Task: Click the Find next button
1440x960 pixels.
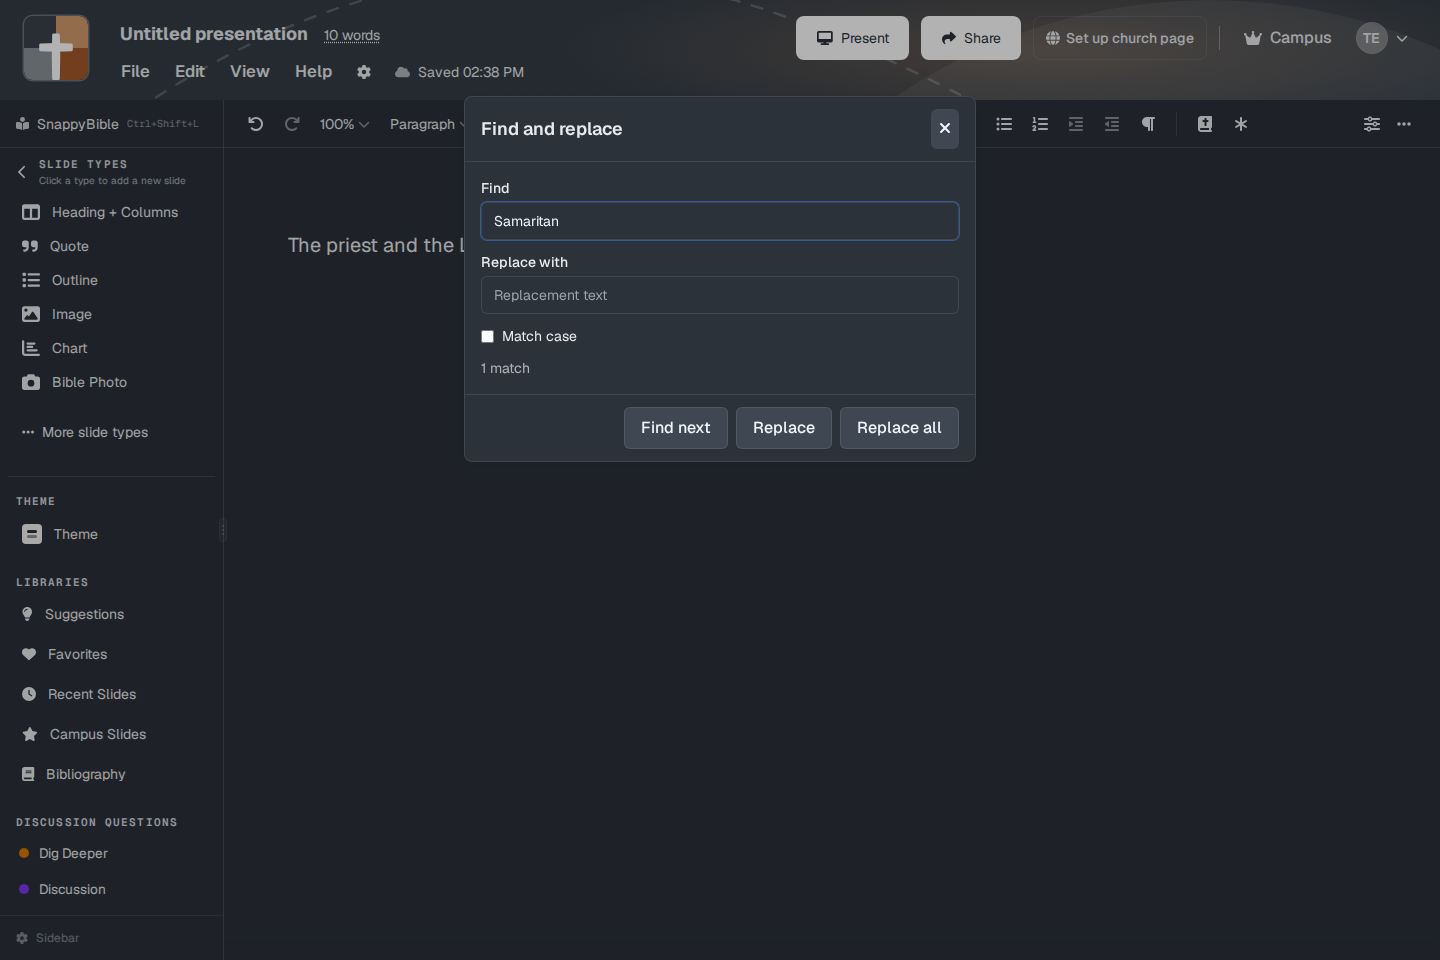Action: (676, 428)
